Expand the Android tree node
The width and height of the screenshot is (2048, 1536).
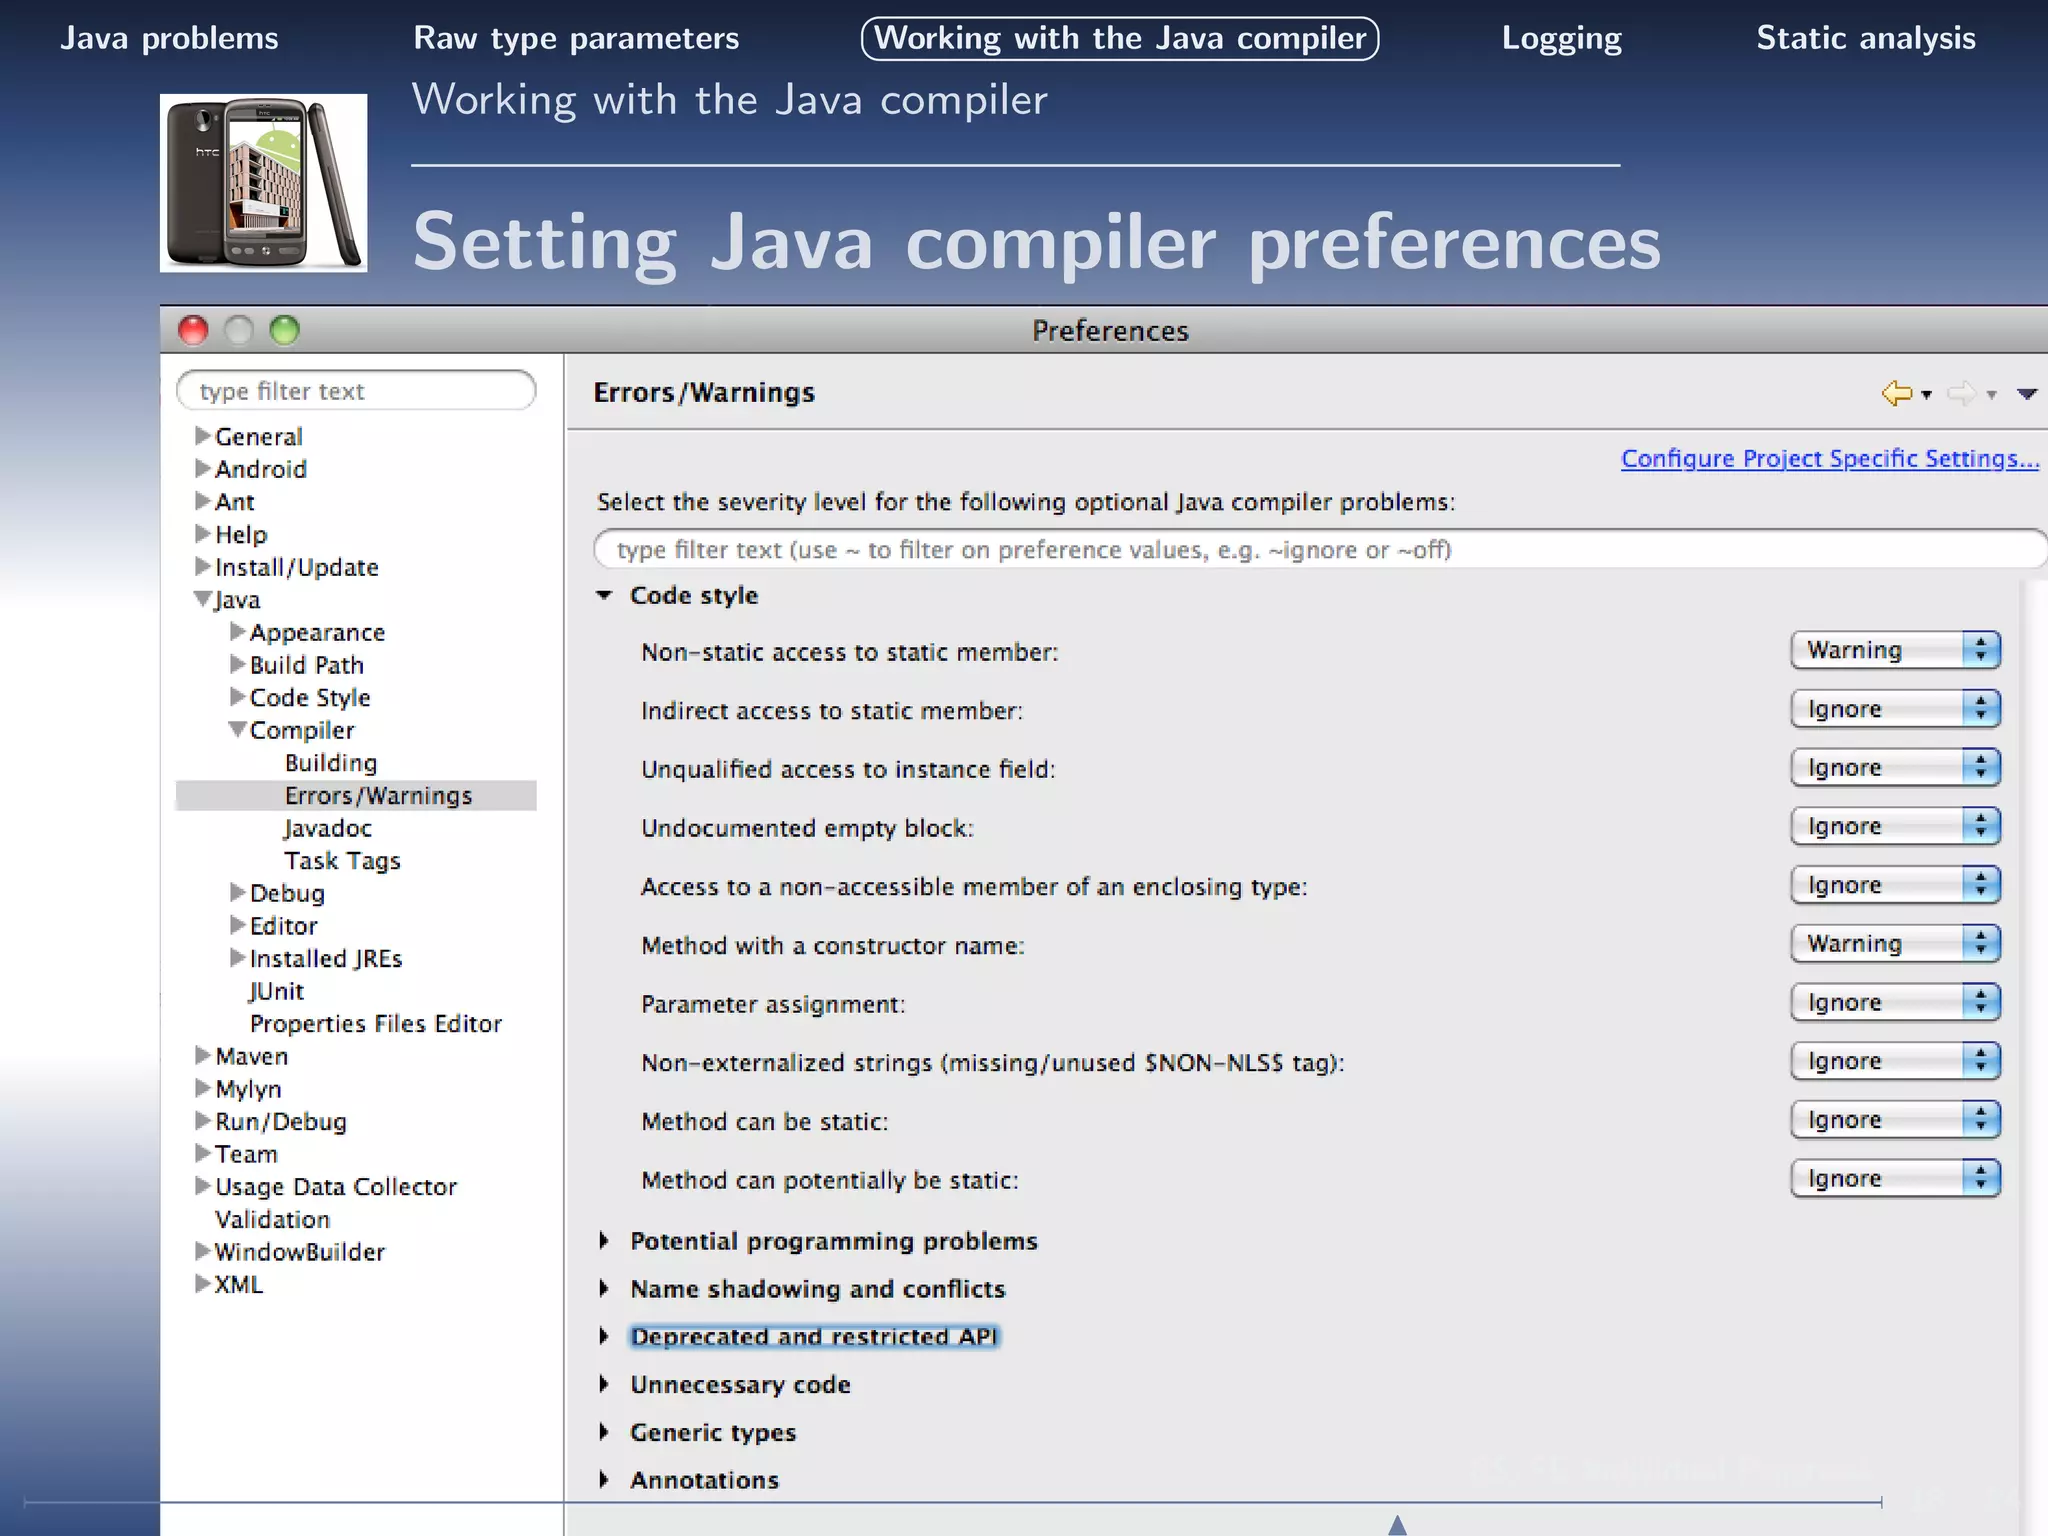coord(203,468)
